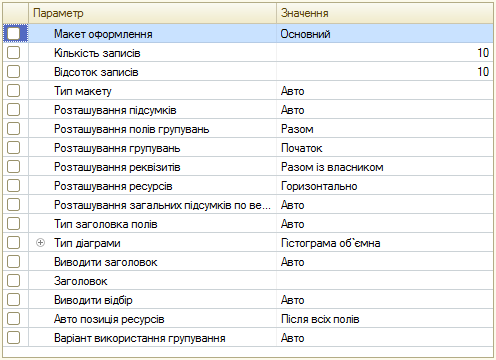This screenshot has height=360, width=496.
Task: Select the Основний value cell
Action: pos(385,34)
